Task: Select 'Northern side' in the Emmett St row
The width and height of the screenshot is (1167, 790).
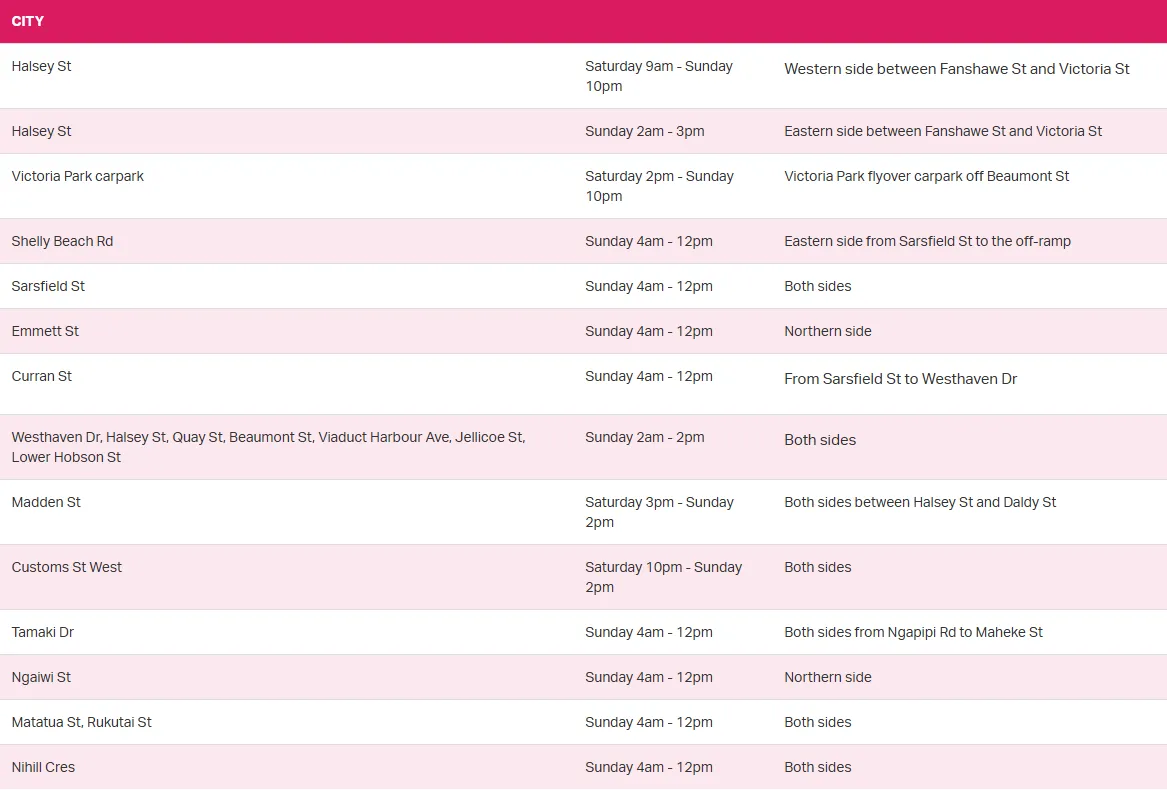Action: click(x=828, y=331)
